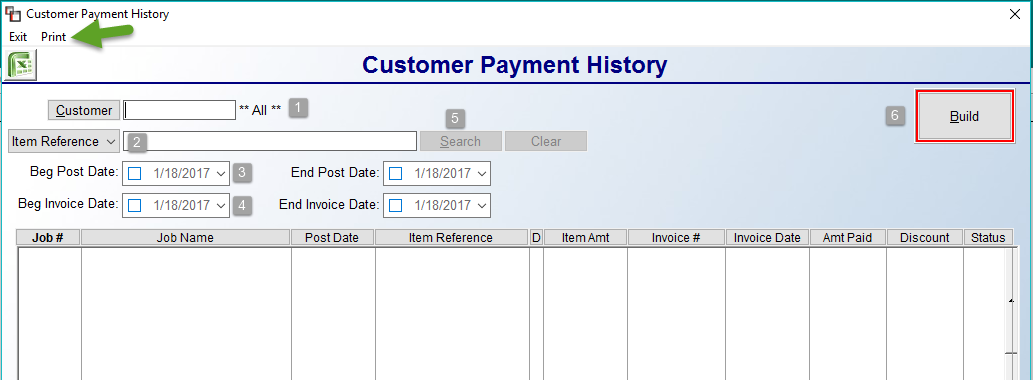Export to Excel using the spreadsheet icon
The width and height of the screenshot is (1033, 380).
21,65
